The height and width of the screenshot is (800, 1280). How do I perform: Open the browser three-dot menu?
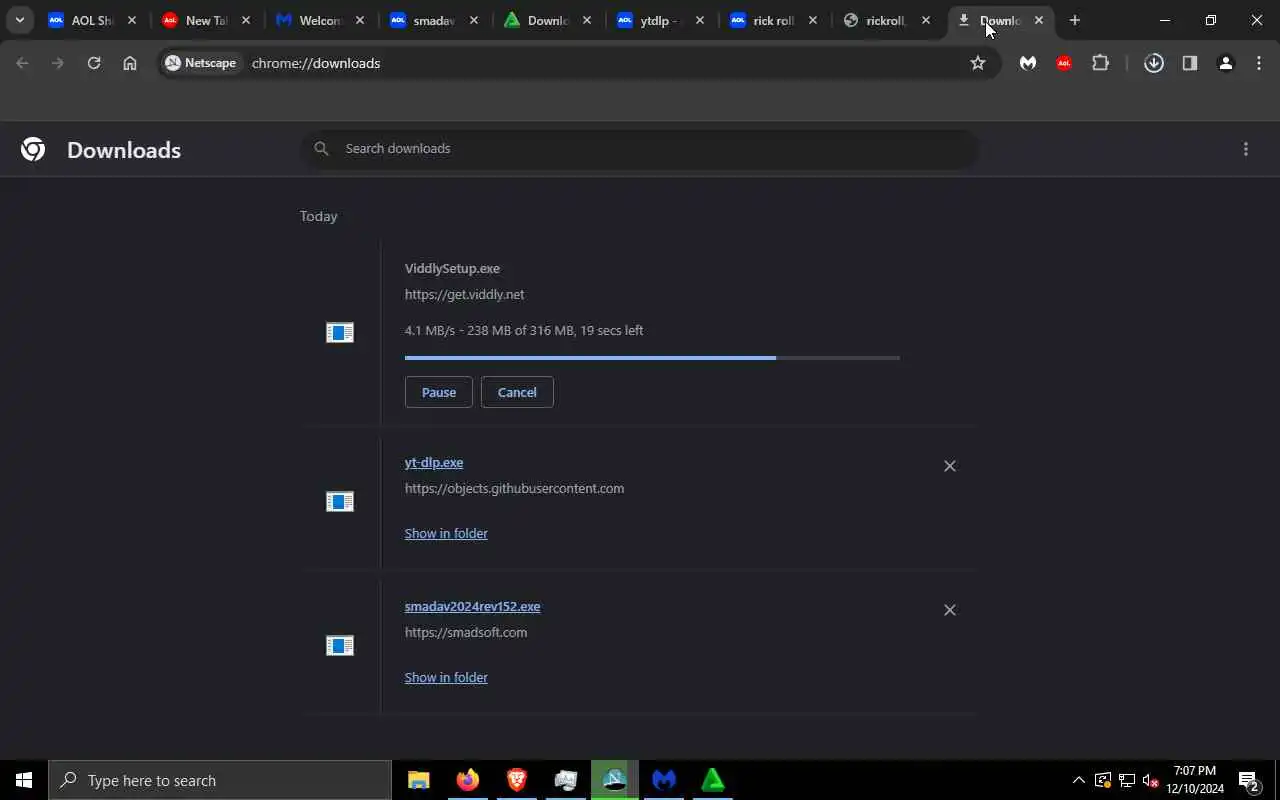1259,63
